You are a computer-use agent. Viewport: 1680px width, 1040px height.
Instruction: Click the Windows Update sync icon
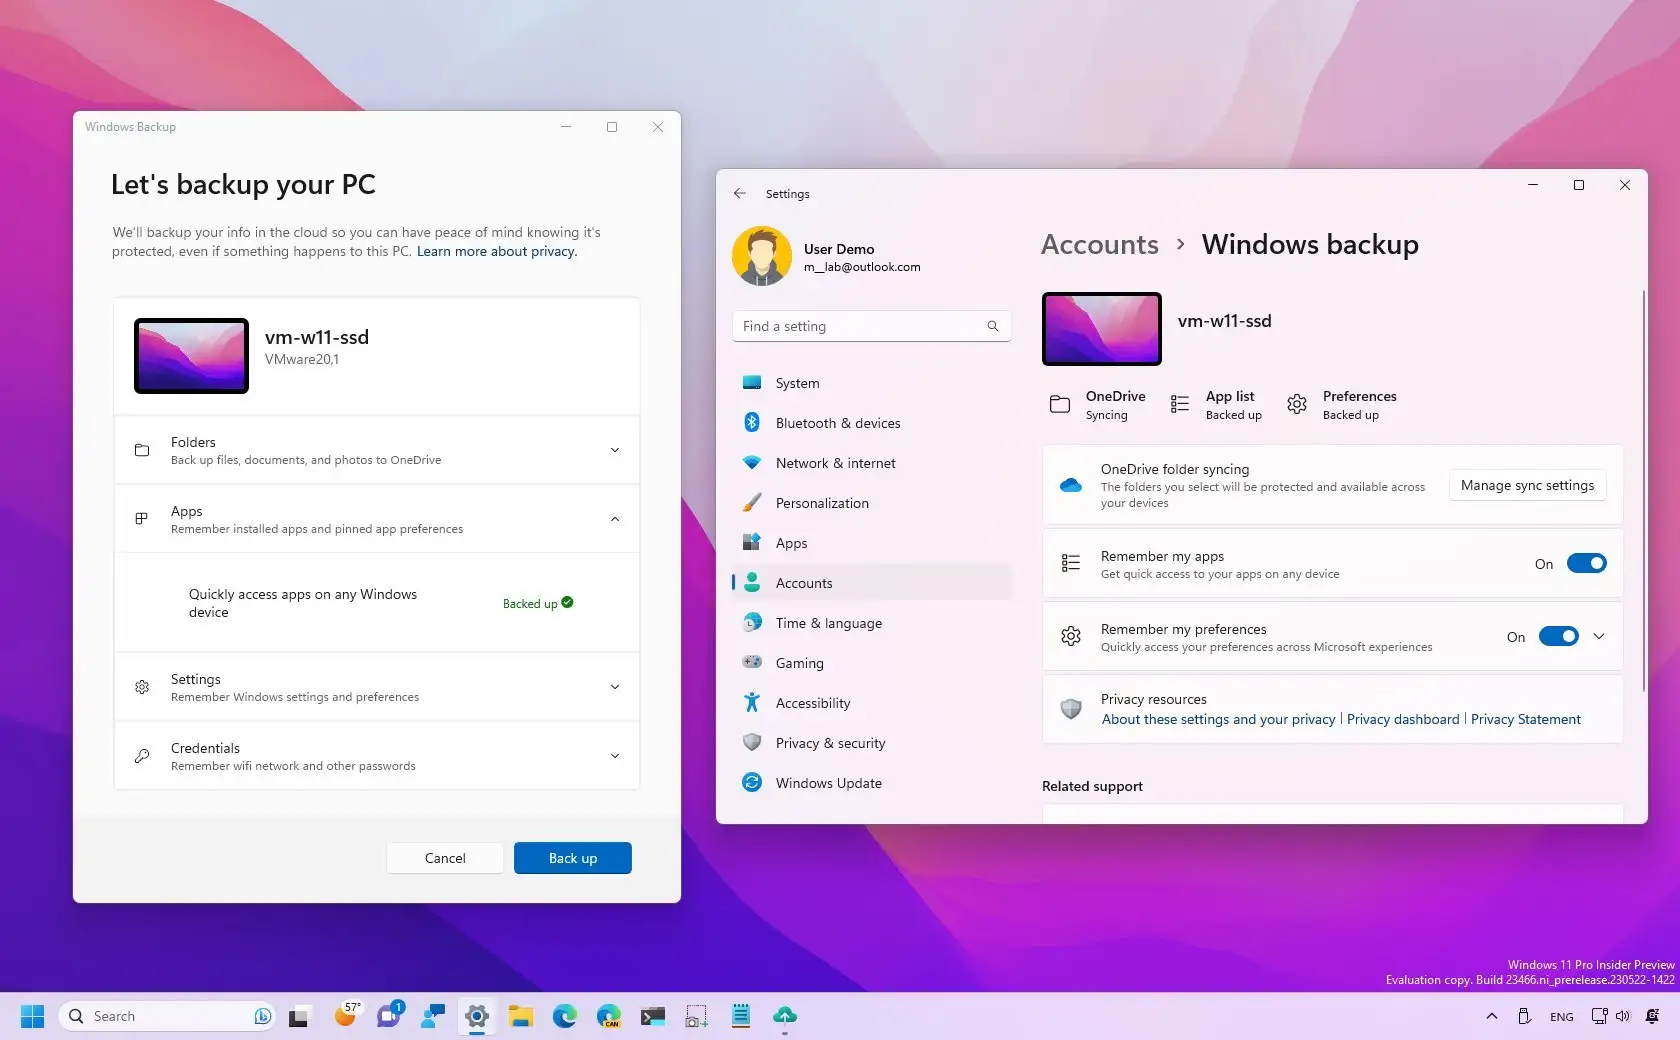(752, 783)
